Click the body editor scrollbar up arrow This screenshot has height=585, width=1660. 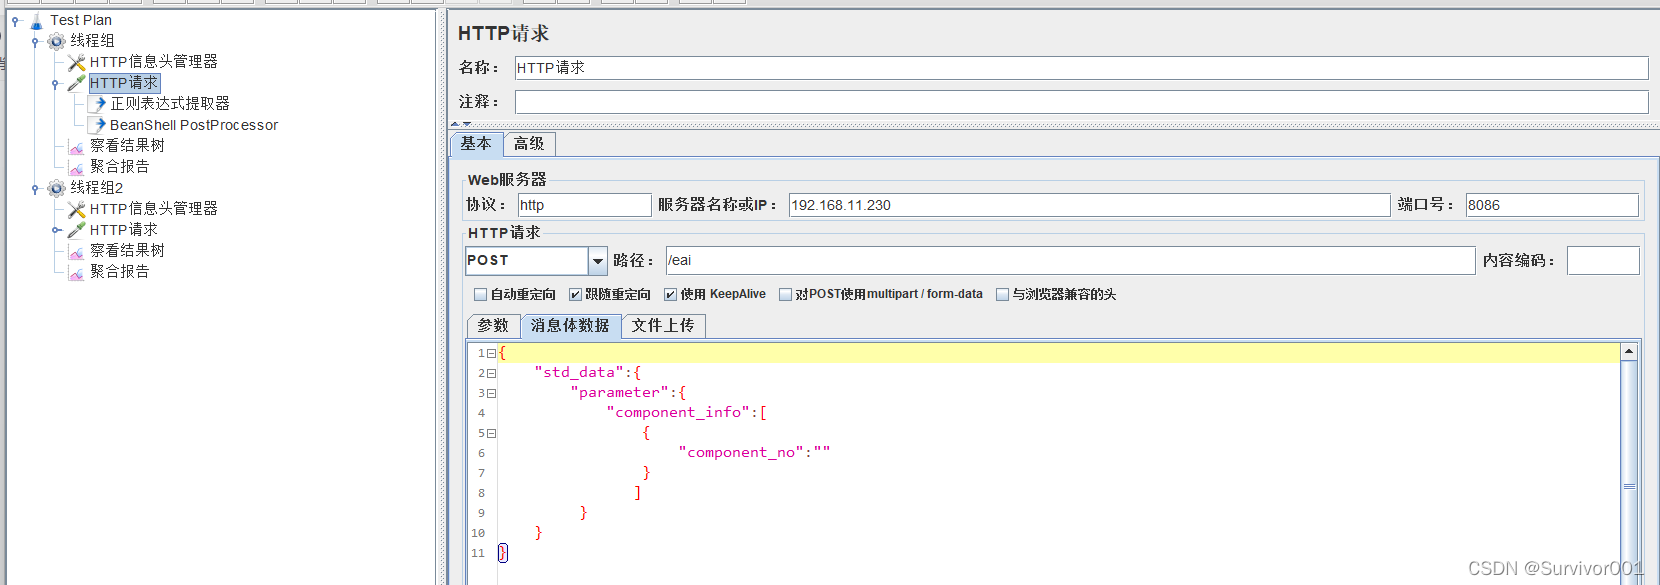click(1629, 352)
